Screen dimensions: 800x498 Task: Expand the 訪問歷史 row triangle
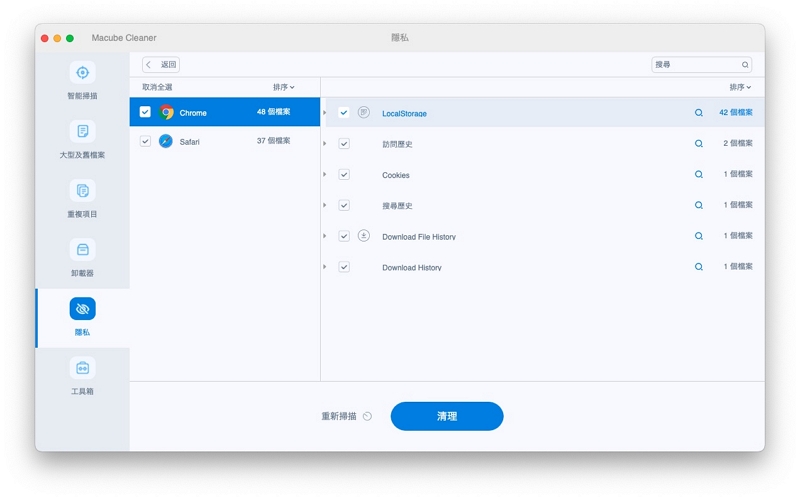pyautogui.click(x=324, y=143)
